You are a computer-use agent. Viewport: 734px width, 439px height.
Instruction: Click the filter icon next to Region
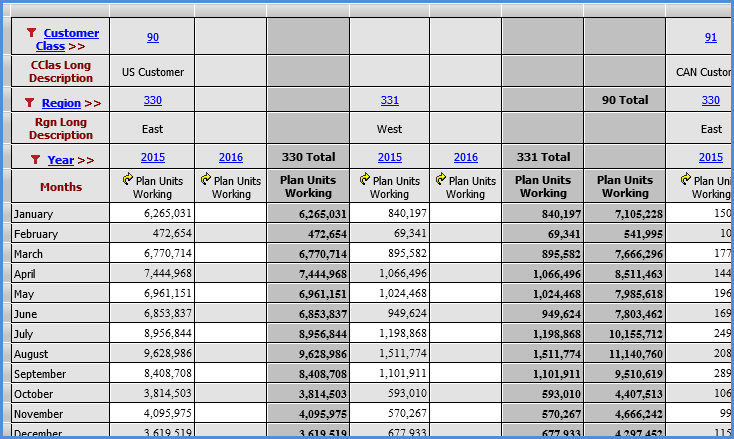pos(29,103)
